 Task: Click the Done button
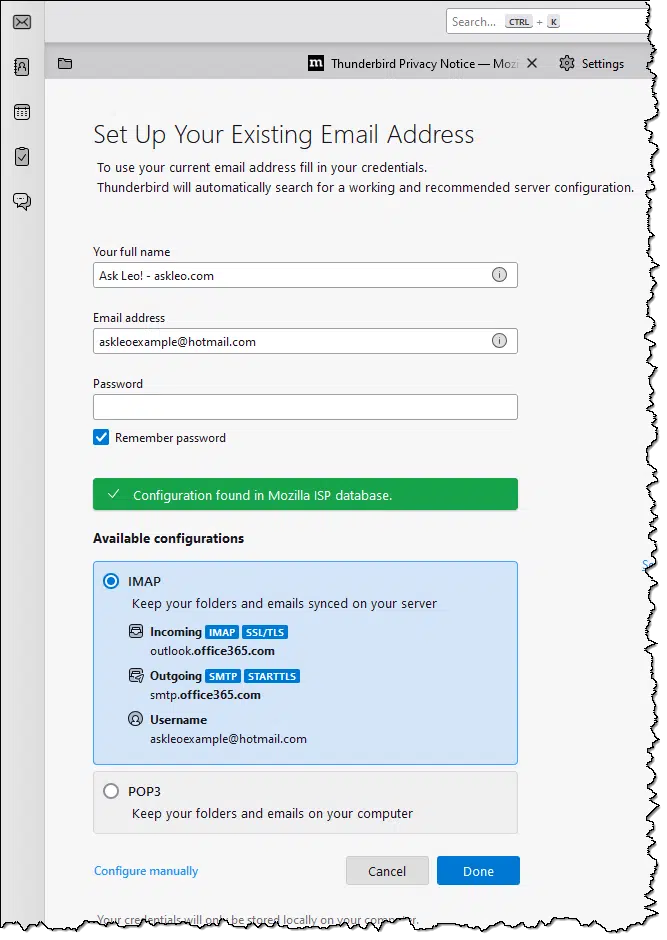[x=478, y=870]
